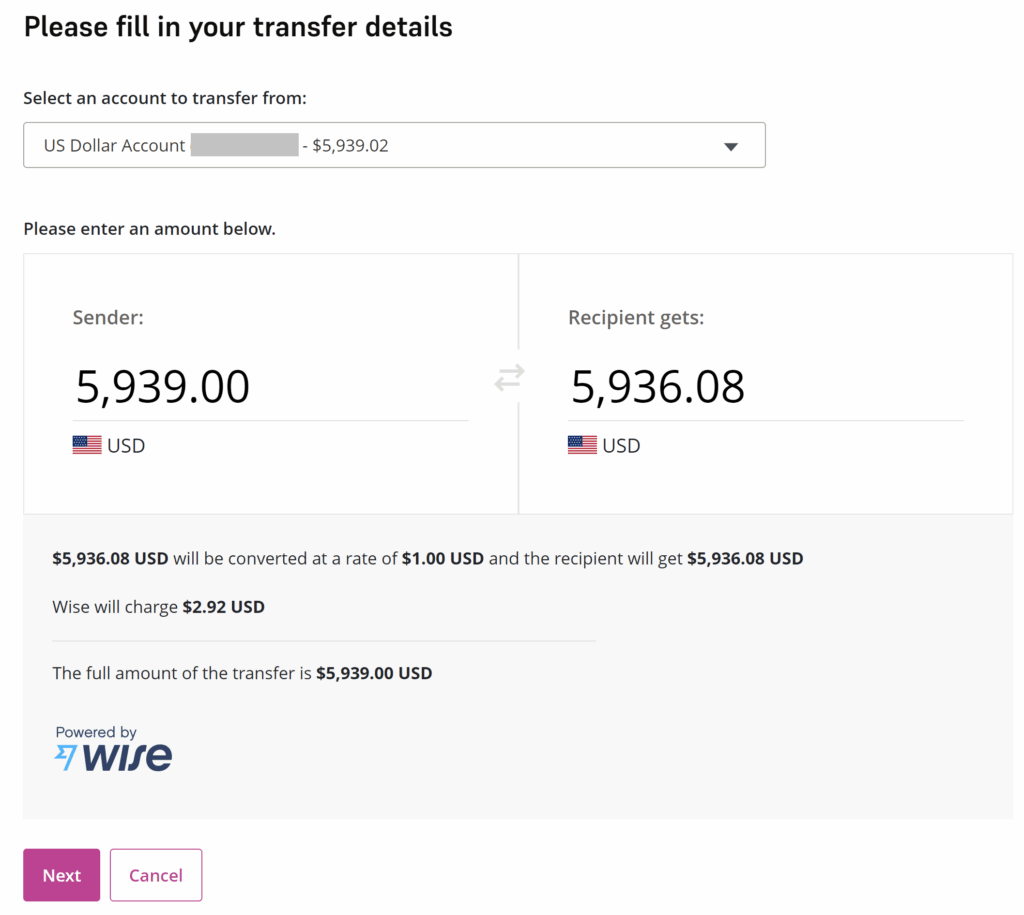Viewport: 1024px width, 915px height.
Task: Click the USD currency label under Sender
Action: (x=126, y=446)
